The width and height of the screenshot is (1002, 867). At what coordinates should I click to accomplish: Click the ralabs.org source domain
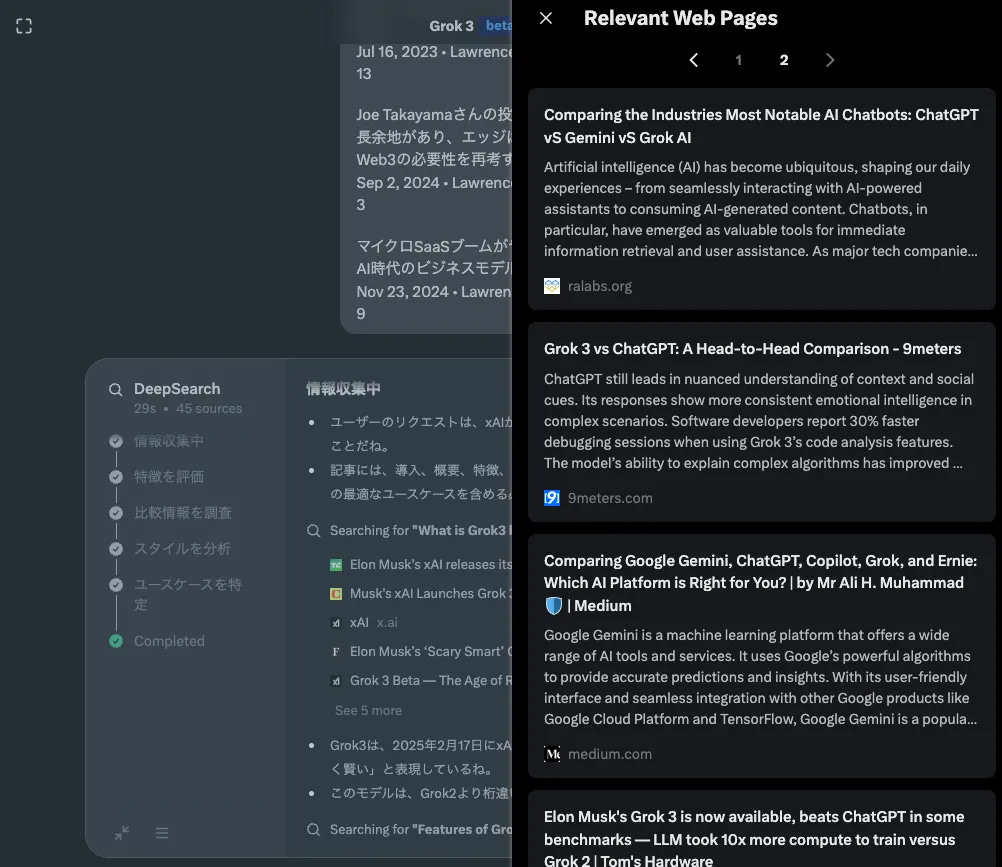(599, 286)
